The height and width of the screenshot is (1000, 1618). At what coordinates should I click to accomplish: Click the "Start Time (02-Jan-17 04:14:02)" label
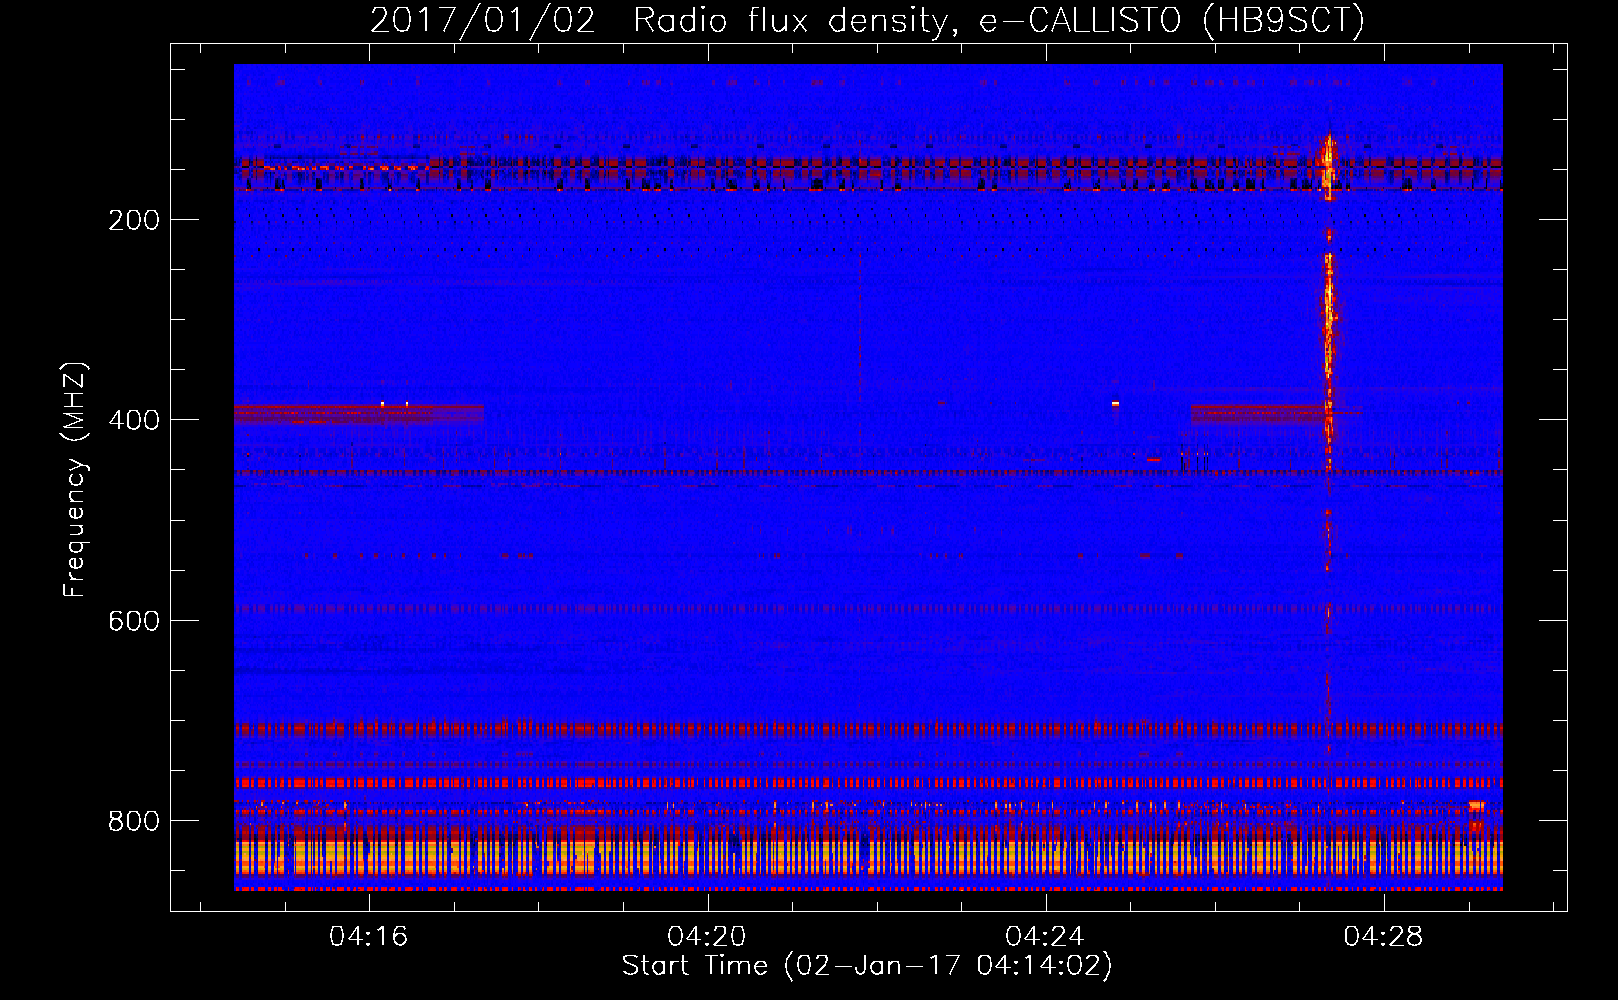(867, 966)
